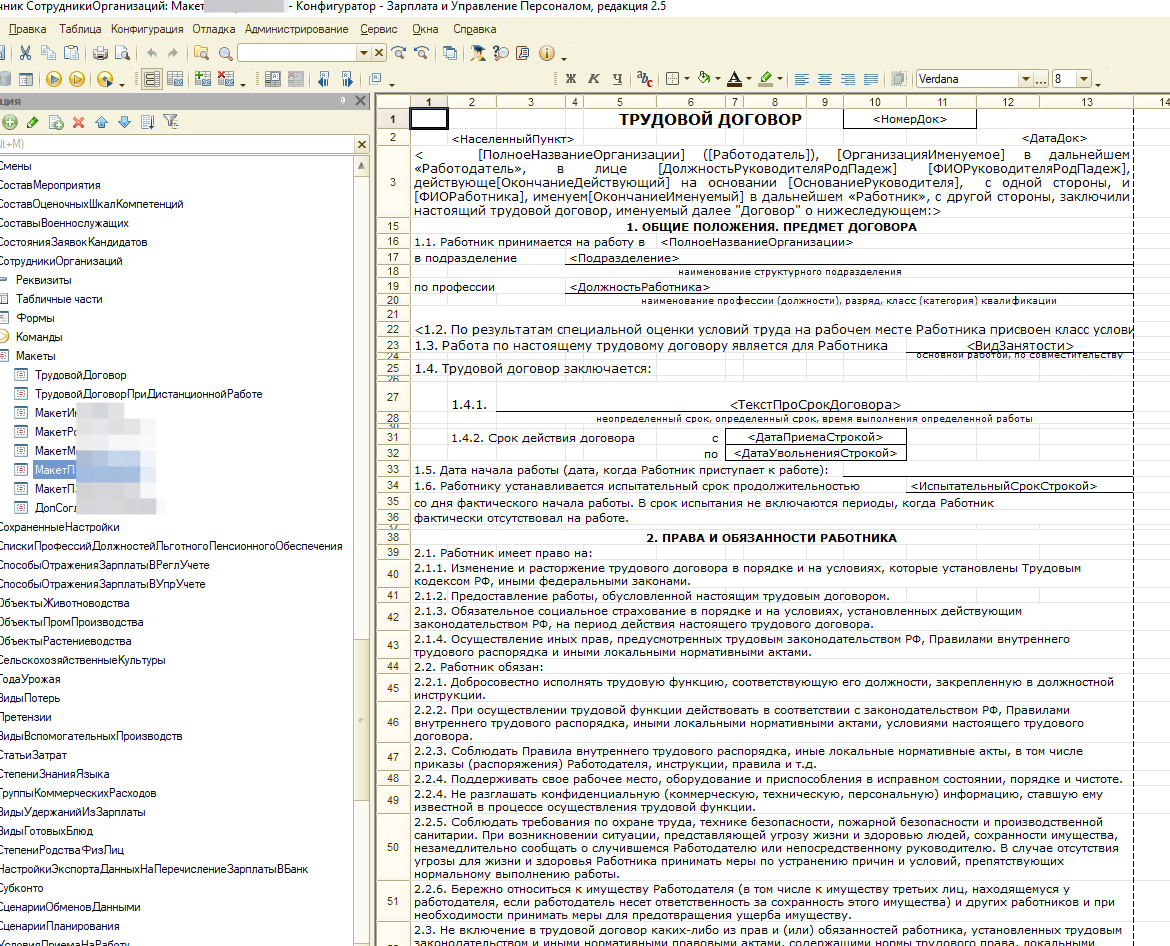Click the red X Delete icon in configuration panel
Screen dimensions: 1170x946
click(x=78, y=122)
